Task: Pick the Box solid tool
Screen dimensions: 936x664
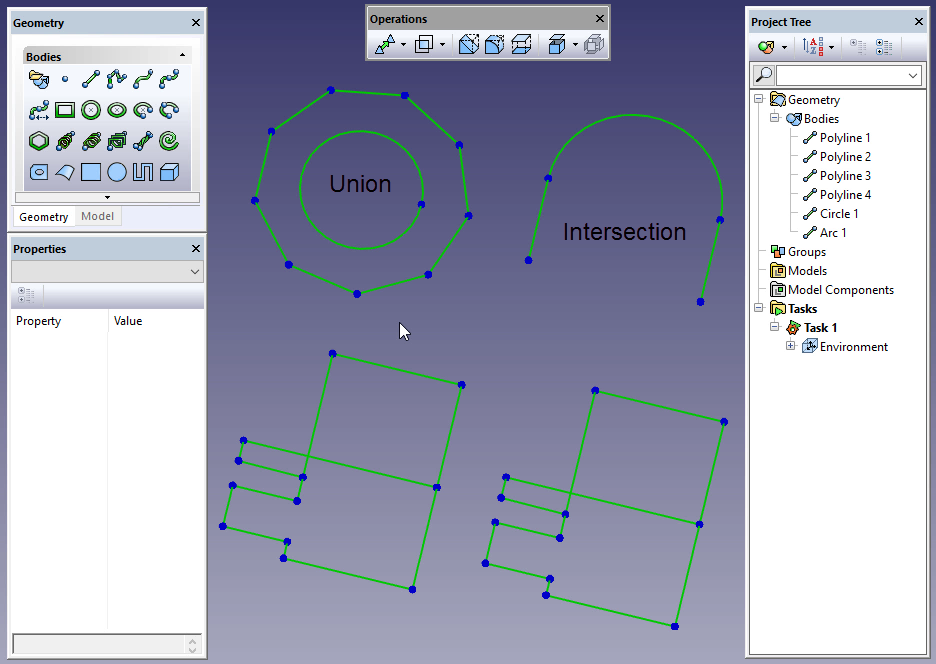Action: point(169,172)
